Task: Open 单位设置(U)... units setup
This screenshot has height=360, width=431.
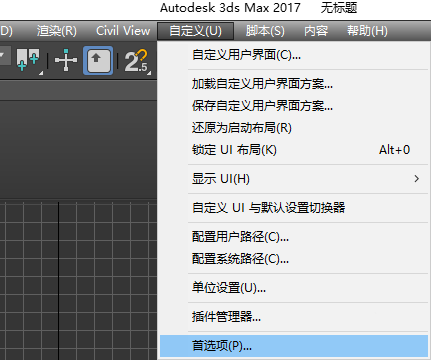Action: 293,288
